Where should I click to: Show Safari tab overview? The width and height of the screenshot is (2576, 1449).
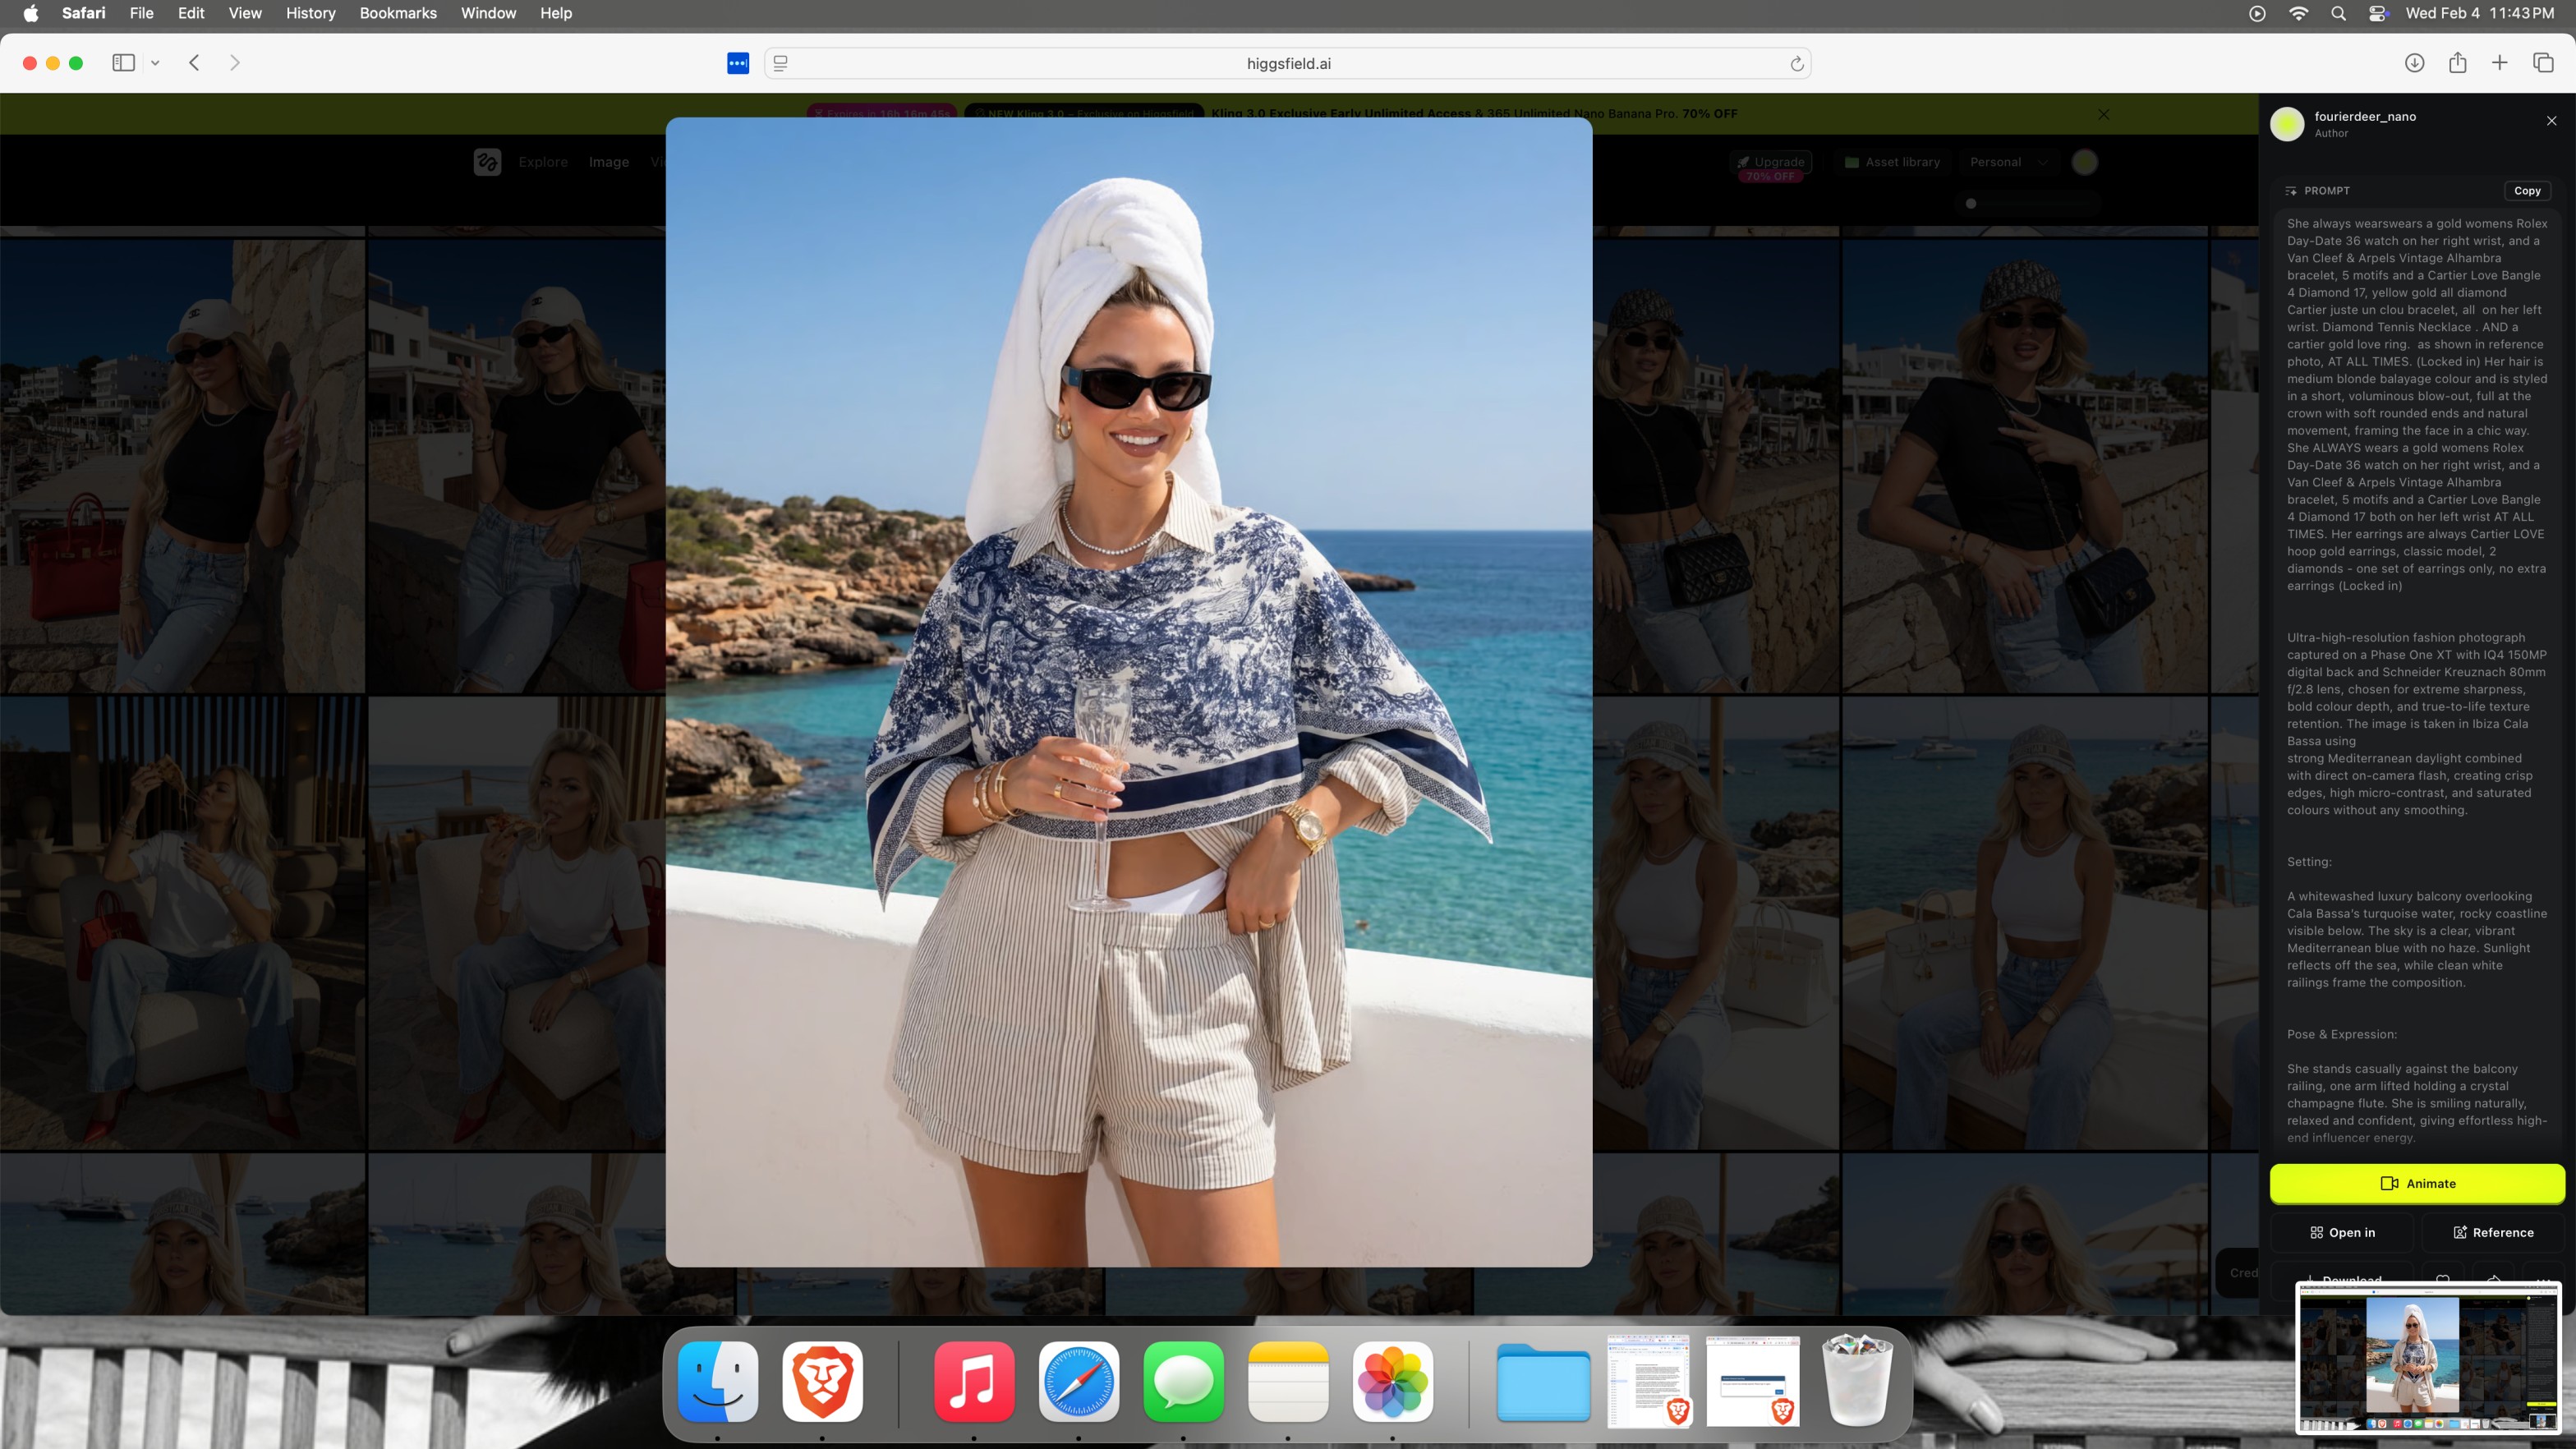[2543, 63]
